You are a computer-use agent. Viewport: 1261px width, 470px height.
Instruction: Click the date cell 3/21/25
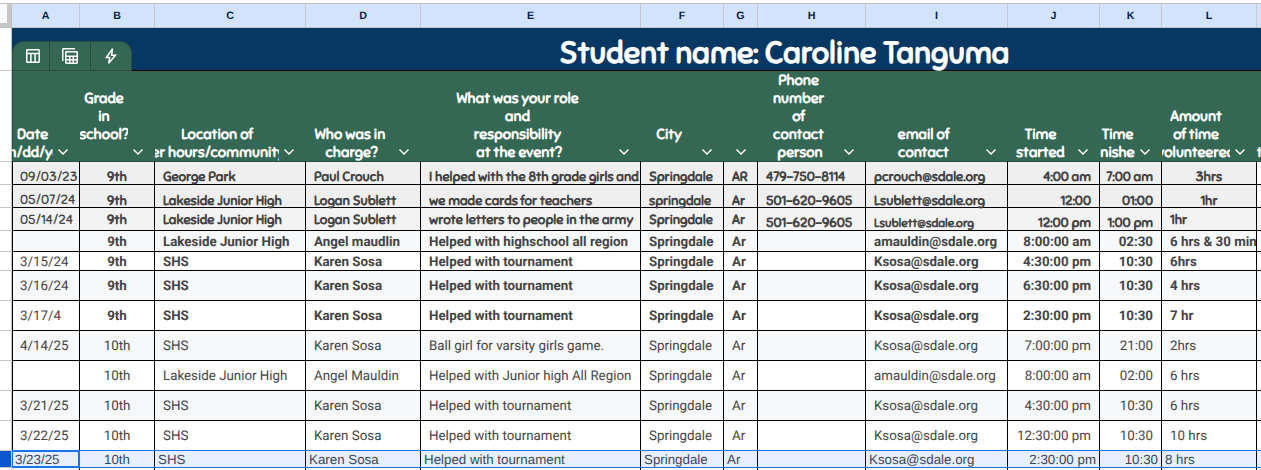[x=46, y=406]
